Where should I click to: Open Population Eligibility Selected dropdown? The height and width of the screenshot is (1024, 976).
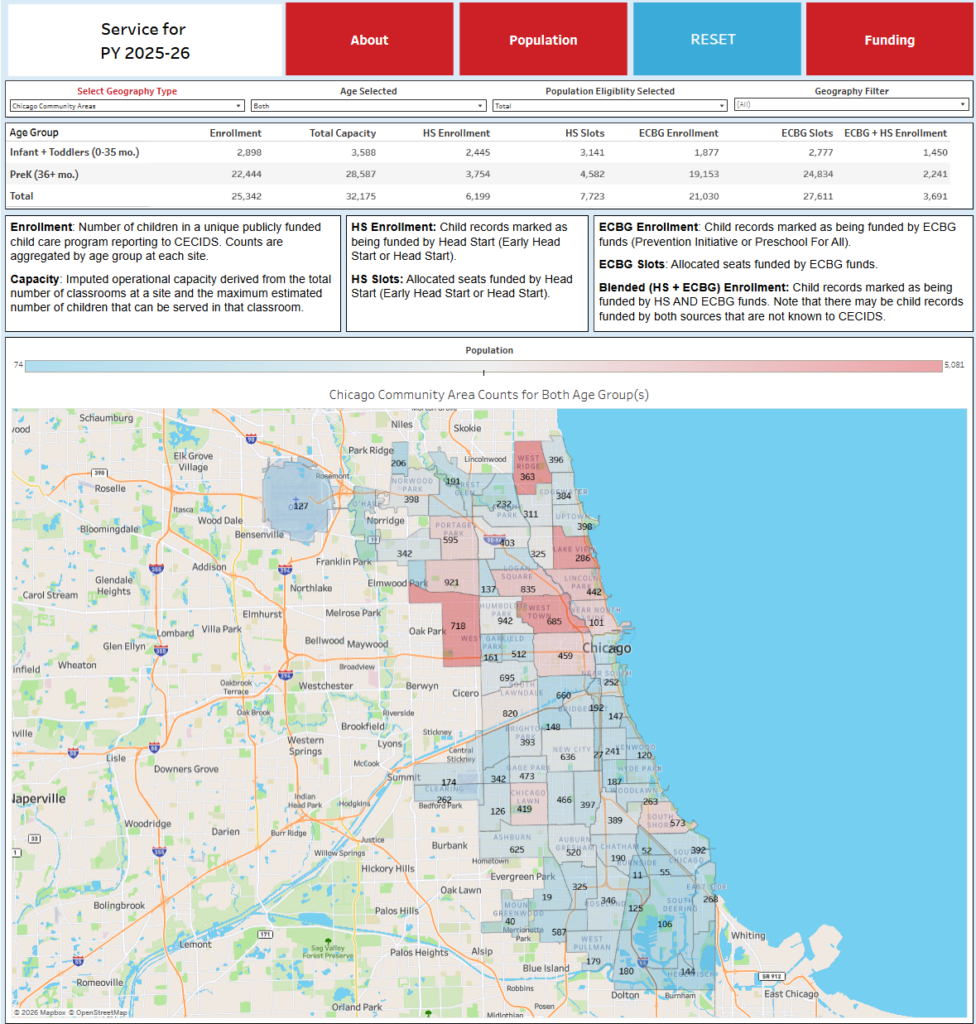tap(610, 106)
